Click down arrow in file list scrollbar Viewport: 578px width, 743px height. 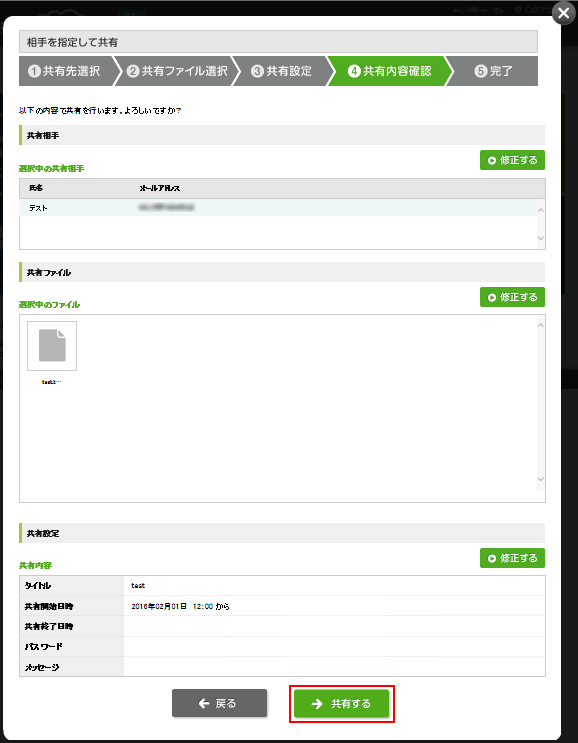541,479
